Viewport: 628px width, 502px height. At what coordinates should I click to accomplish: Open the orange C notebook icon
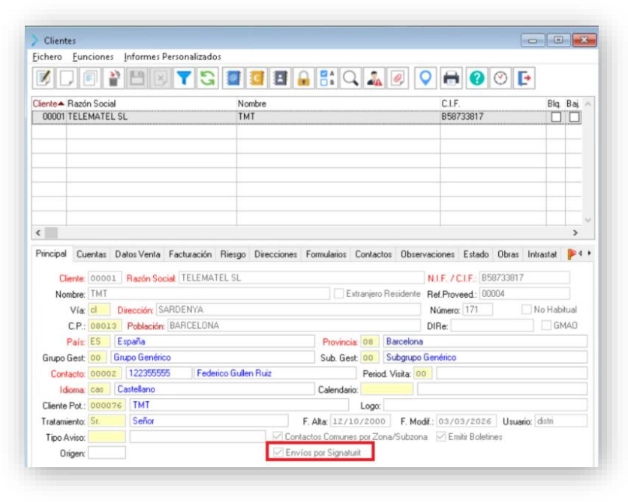click(x=257, y=78)
